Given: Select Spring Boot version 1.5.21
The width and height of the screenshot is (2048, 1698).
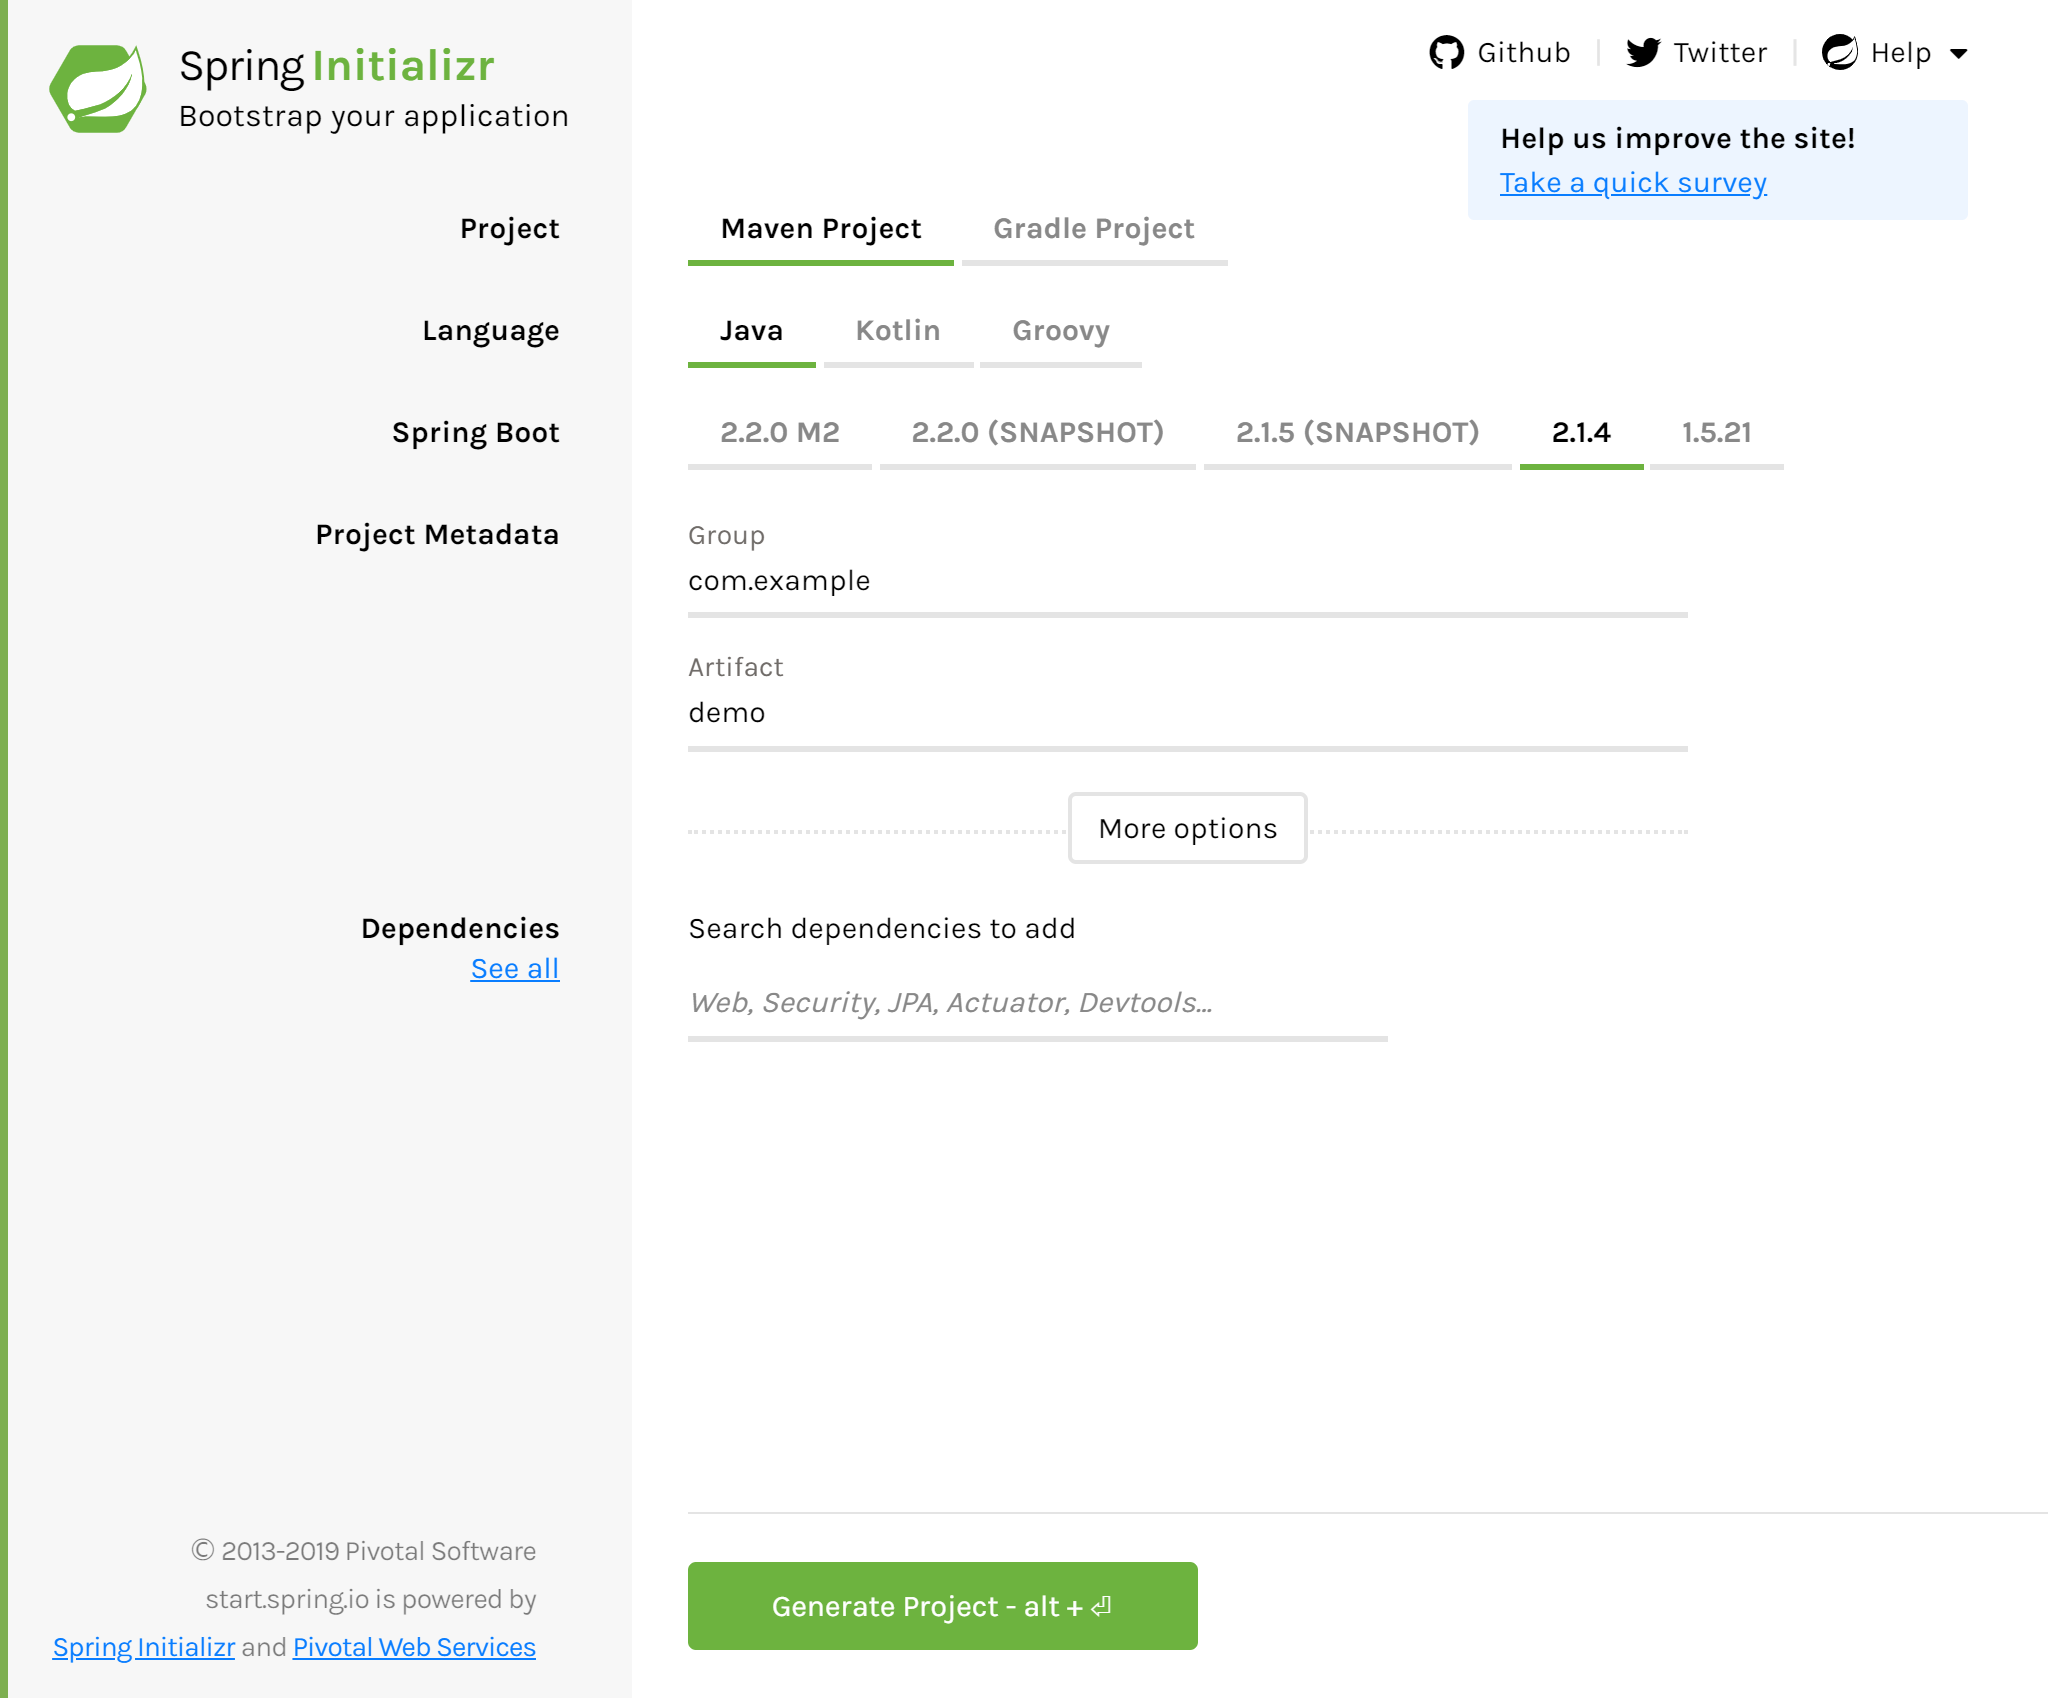Looking at the screenshot, I should tap(1716, 433).
